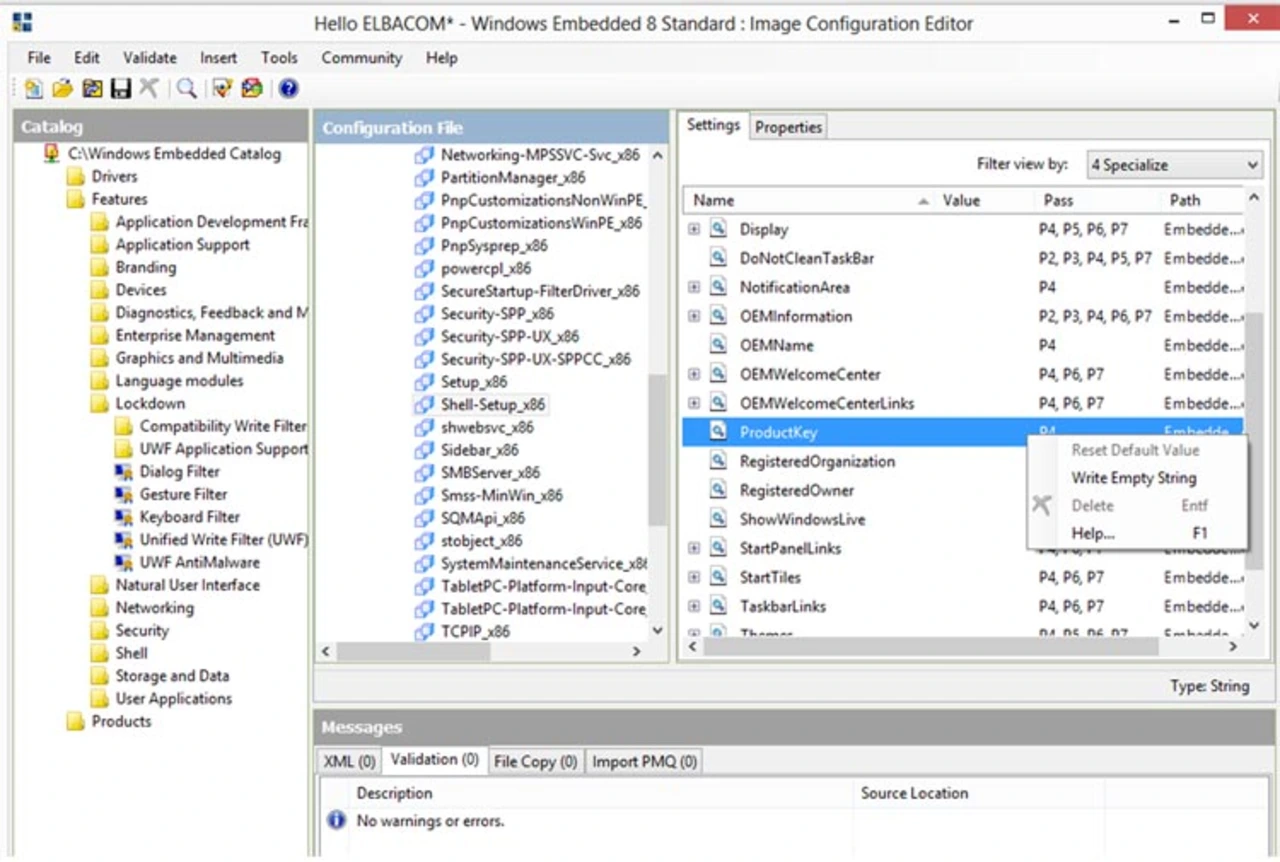Click the icon beside Shell-Setup_x86
Viewport: 1280px width, 862px height.
tap(425, 405)
